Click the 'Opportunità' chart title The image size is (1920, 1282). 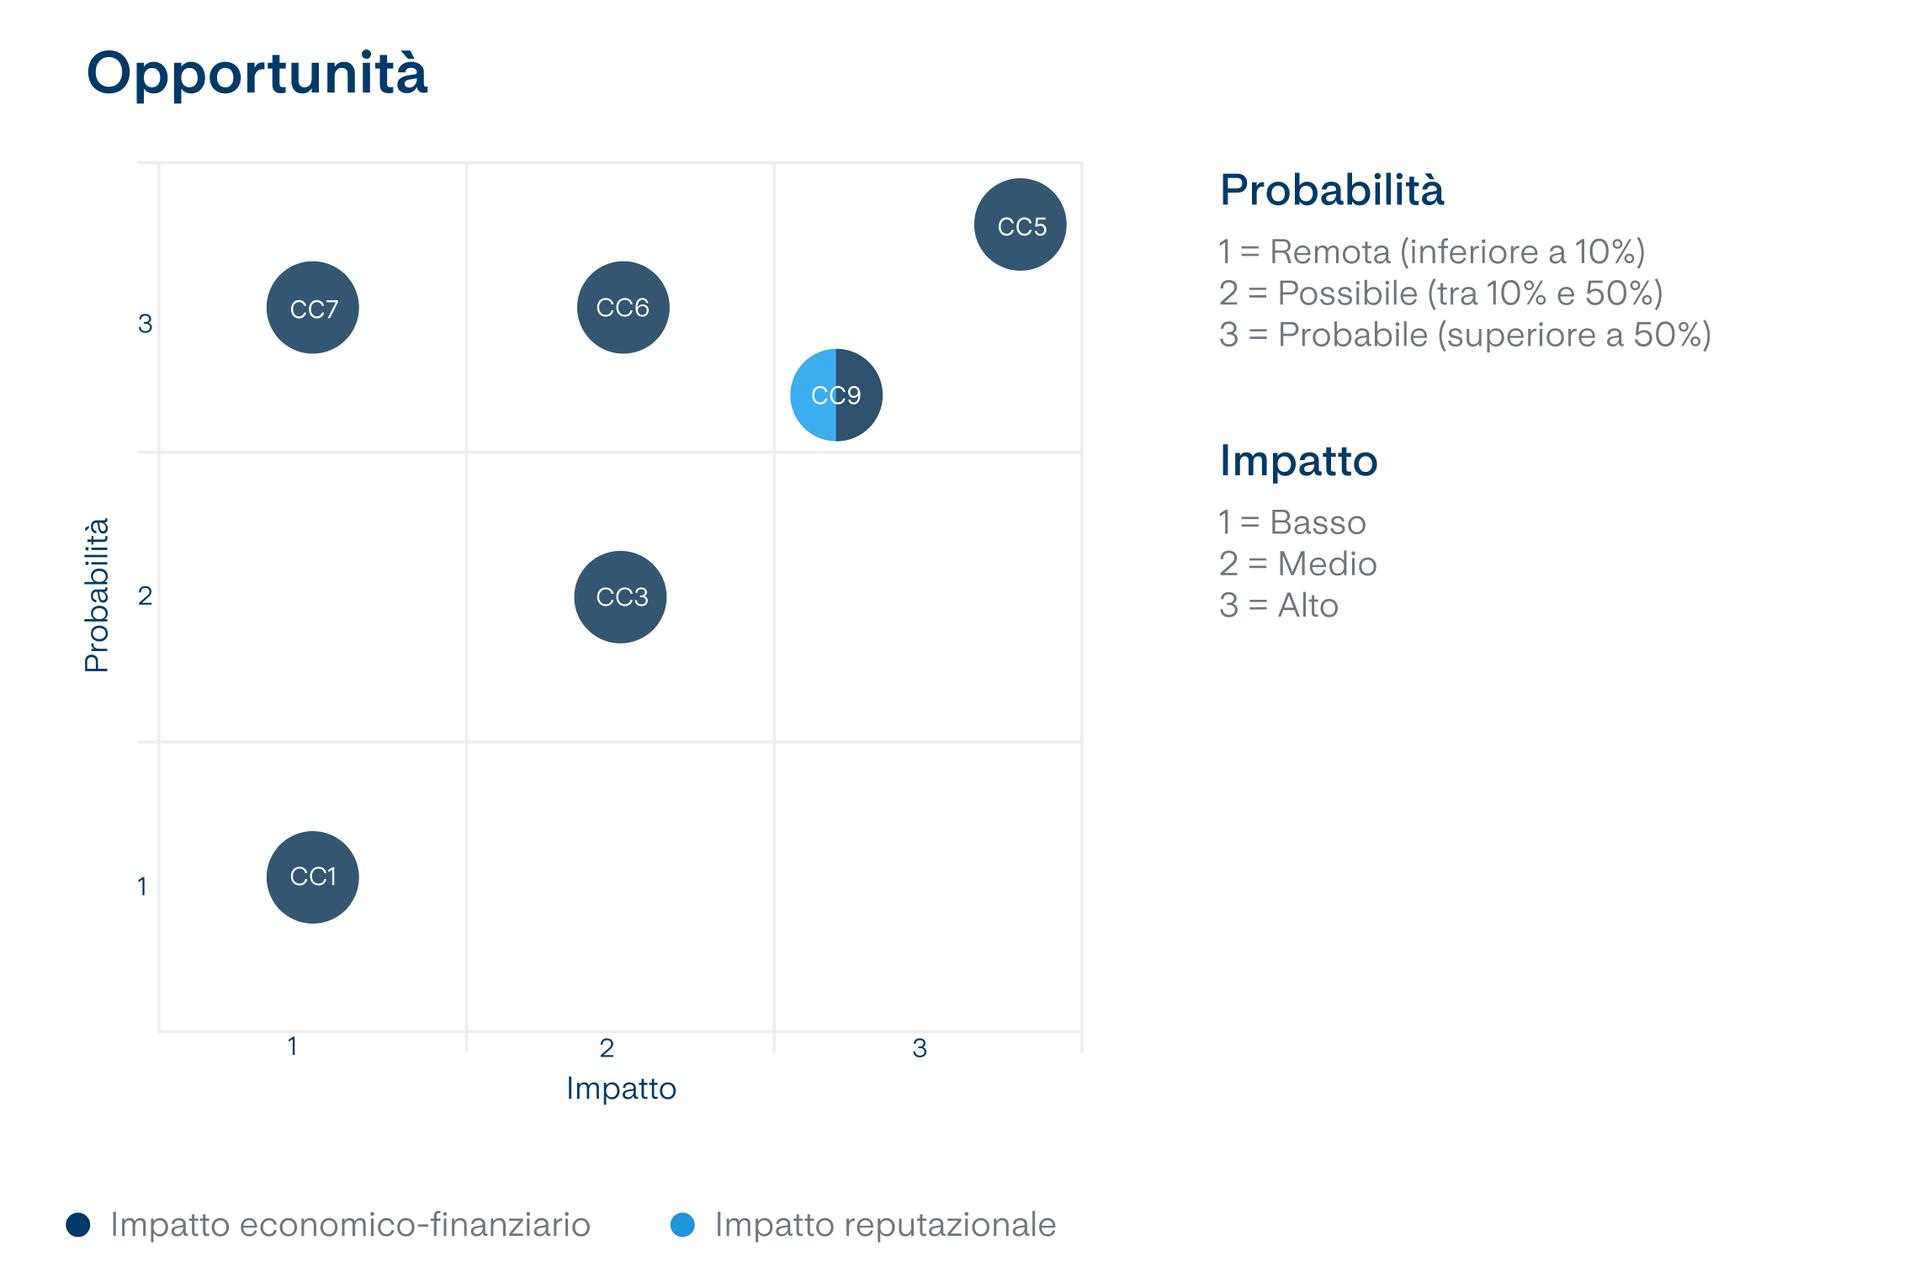[x=257, y=73]
